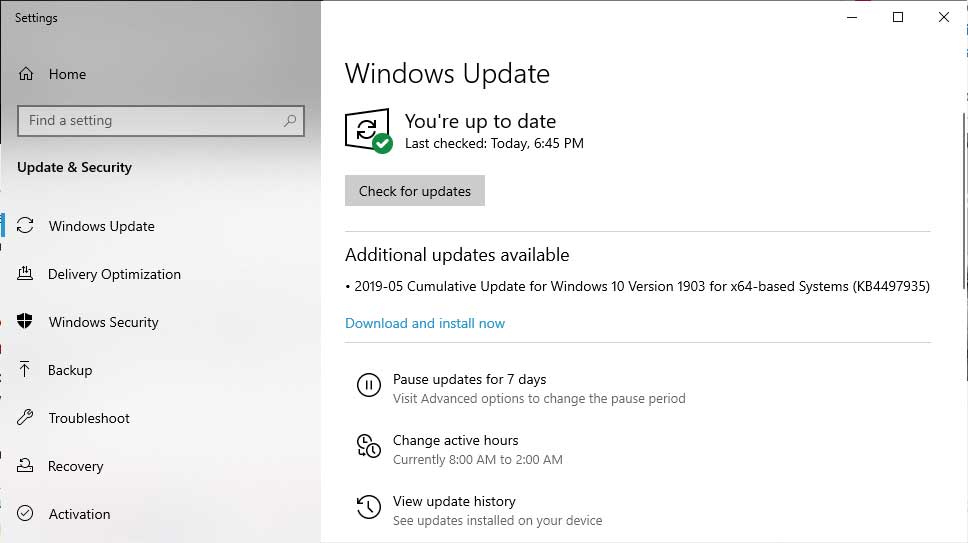Click Download and install now link
968x543 pixels.
425,323
